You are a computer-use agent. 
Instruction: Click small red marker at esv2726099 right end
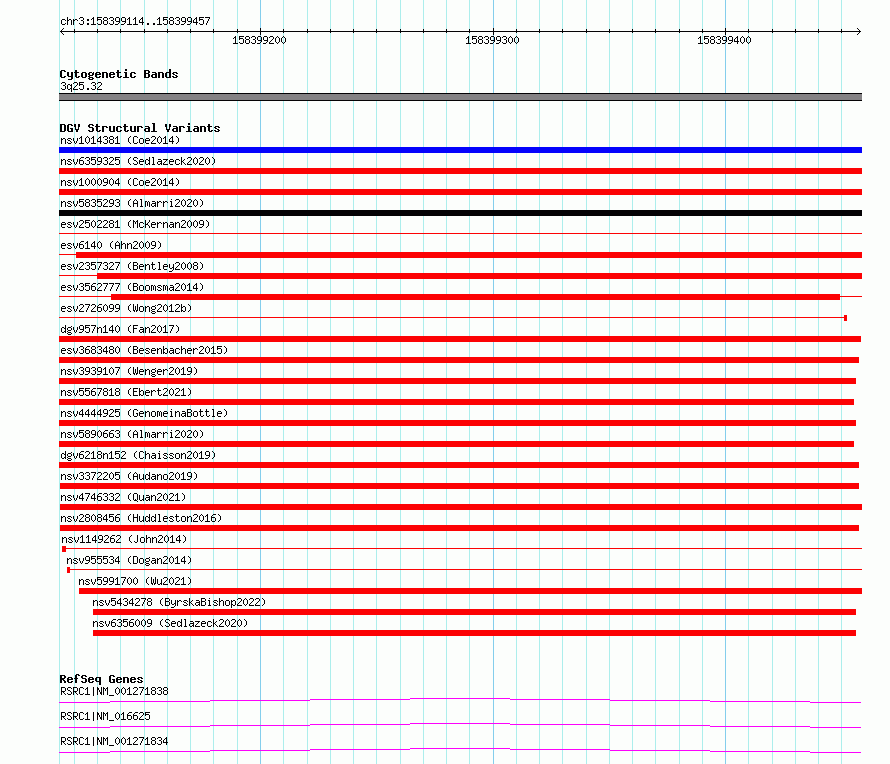click(x=846, y=318)
